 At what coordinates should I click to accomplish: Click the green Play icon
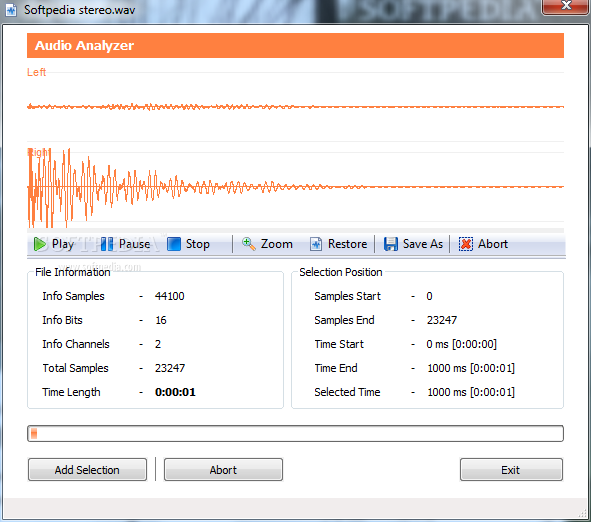(x=39, y=244)
